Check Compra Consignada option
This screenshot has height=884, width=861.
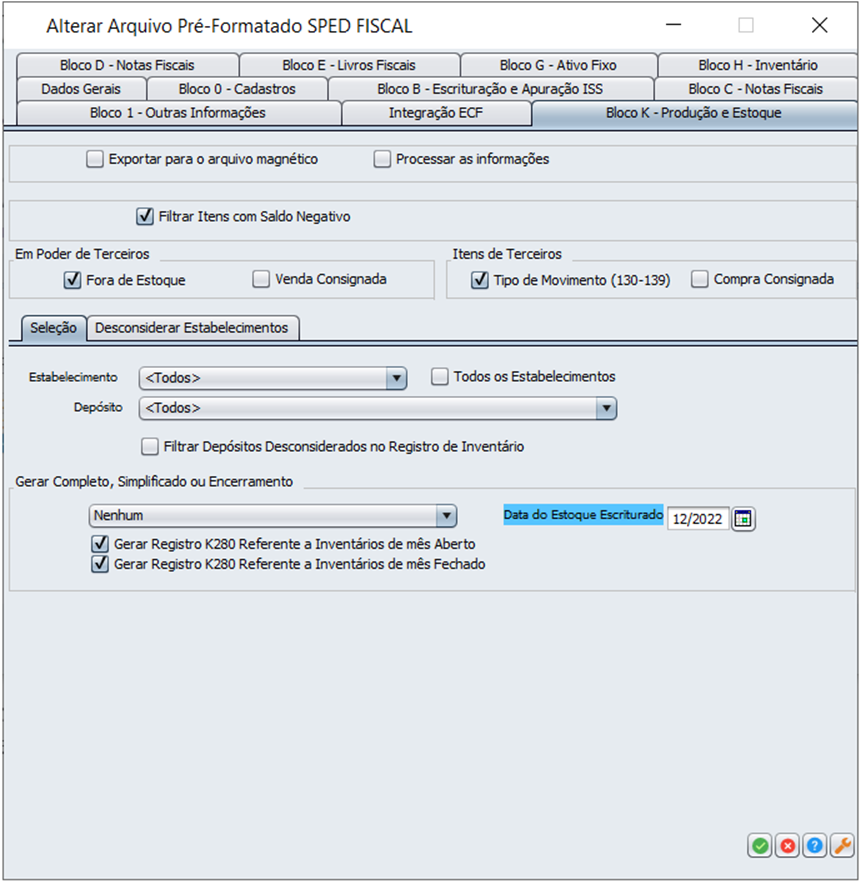click(700, 279)
